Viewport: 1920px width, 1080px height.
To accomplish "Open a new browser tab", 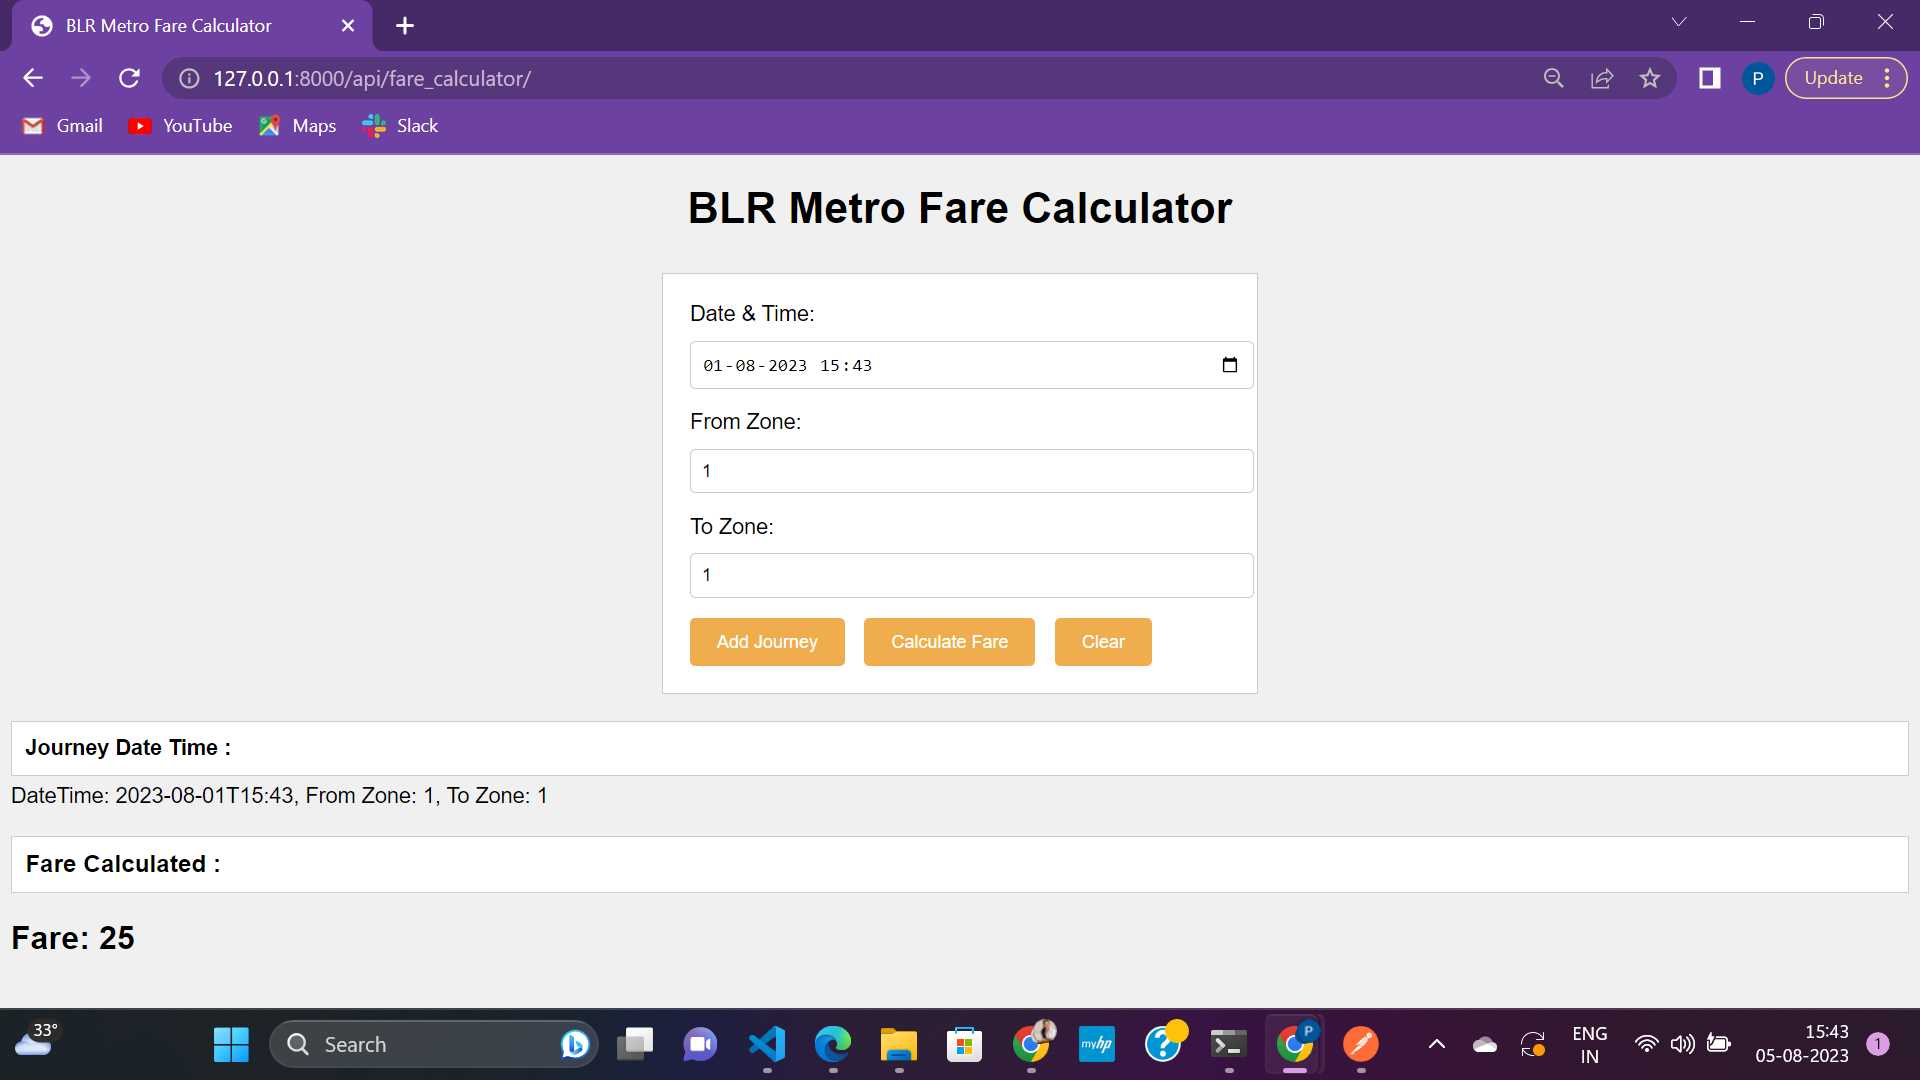I will (404, 25).
